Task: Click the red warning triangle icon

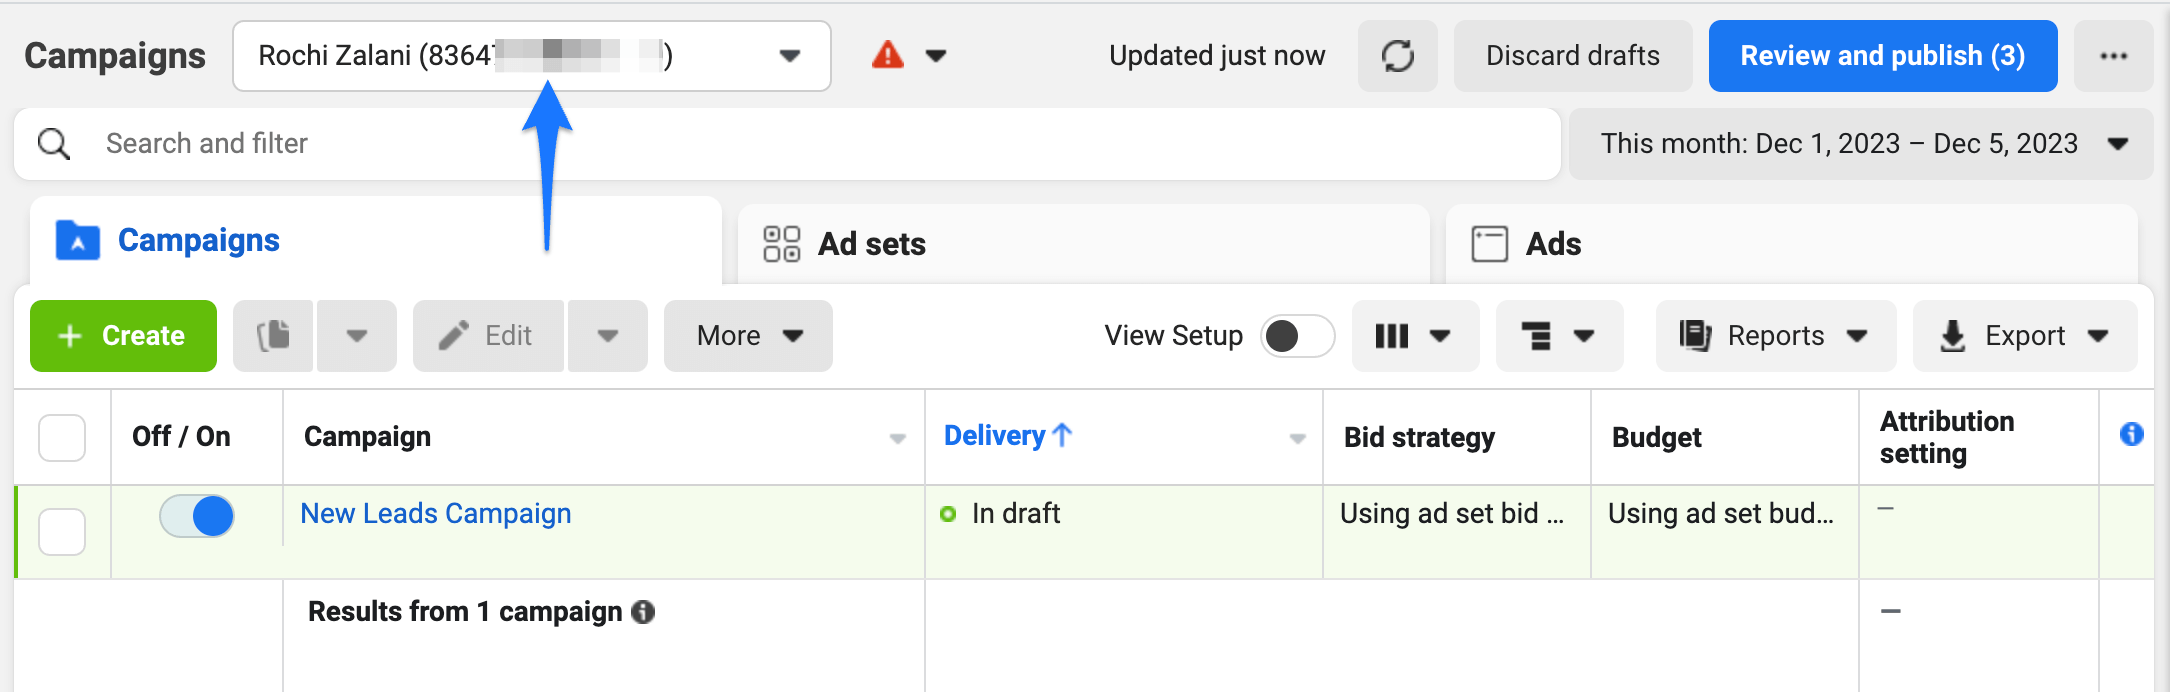Action: (x=887, y=55)
